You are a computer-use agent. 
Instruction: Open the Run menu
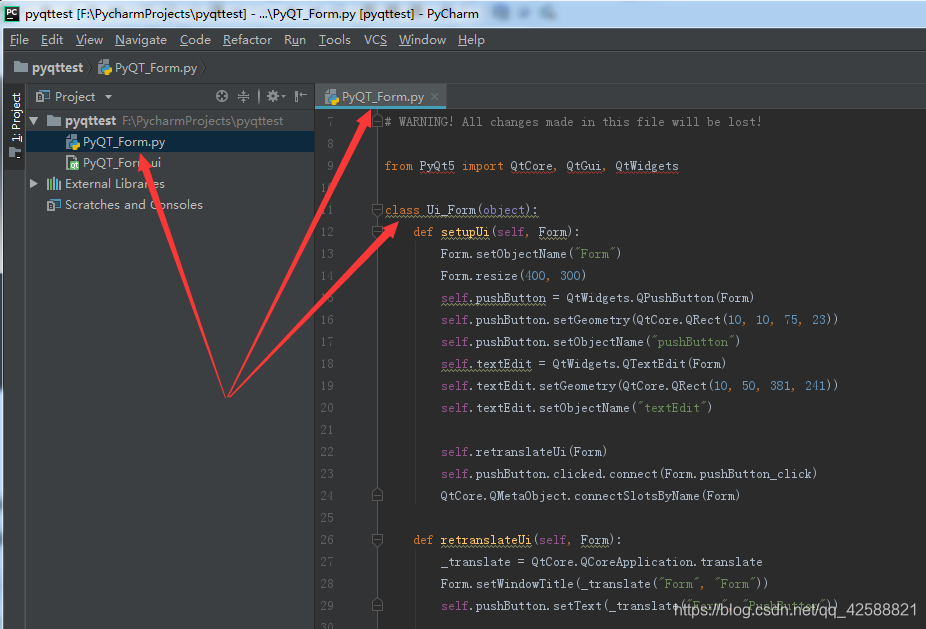click(x=295, y=40)
